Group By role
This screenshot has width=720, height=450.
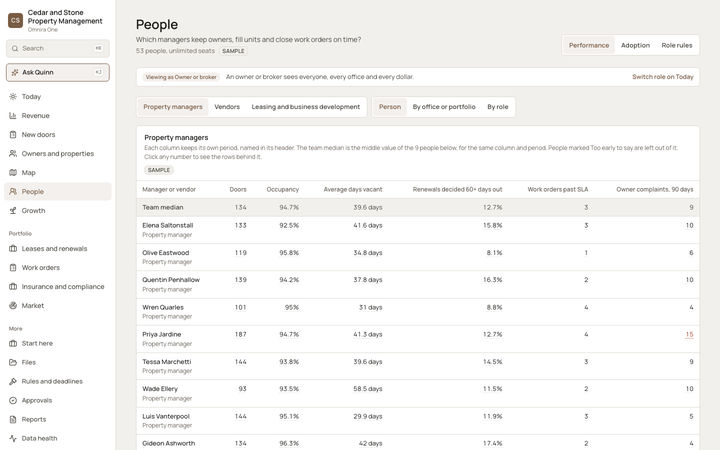point(497,107)
